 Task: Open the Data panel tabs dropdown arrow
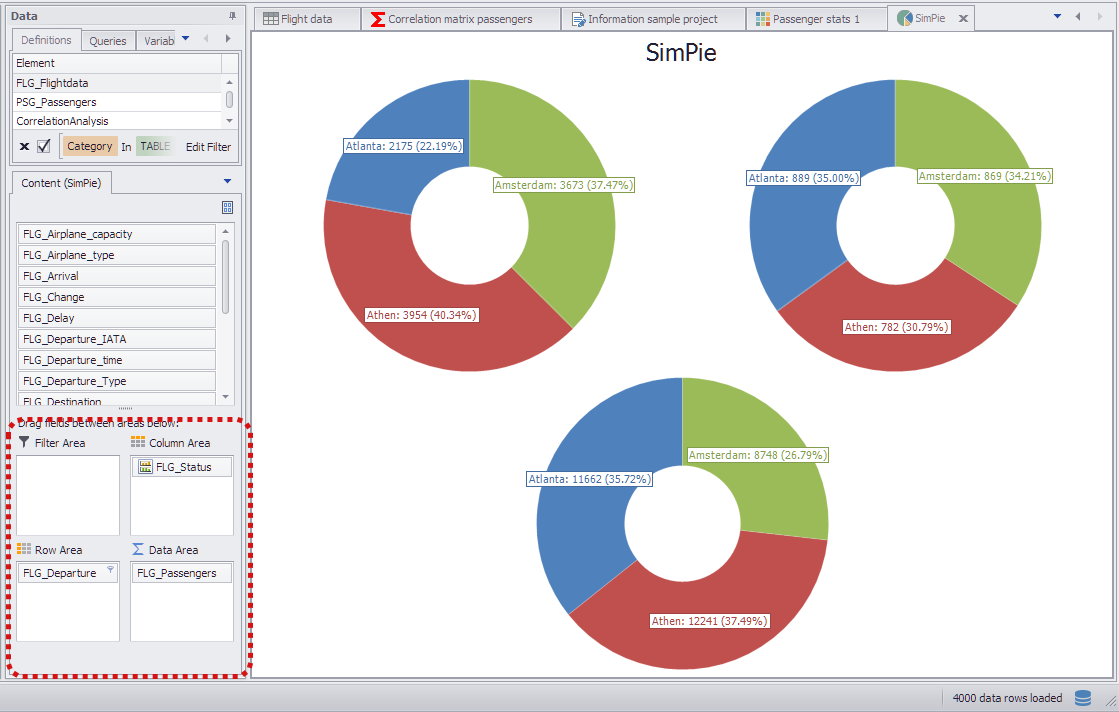pos(185,39)
